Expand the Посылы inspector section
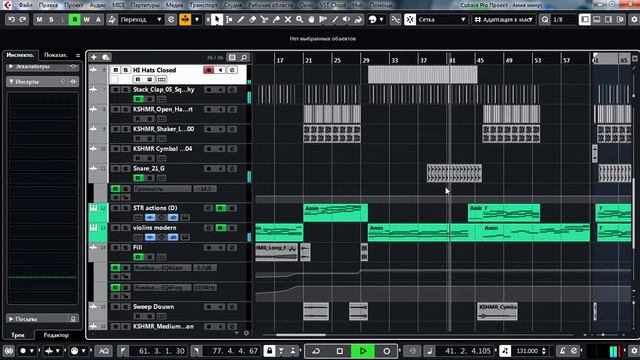Viewport: 640px width, 360px height. 42,319
